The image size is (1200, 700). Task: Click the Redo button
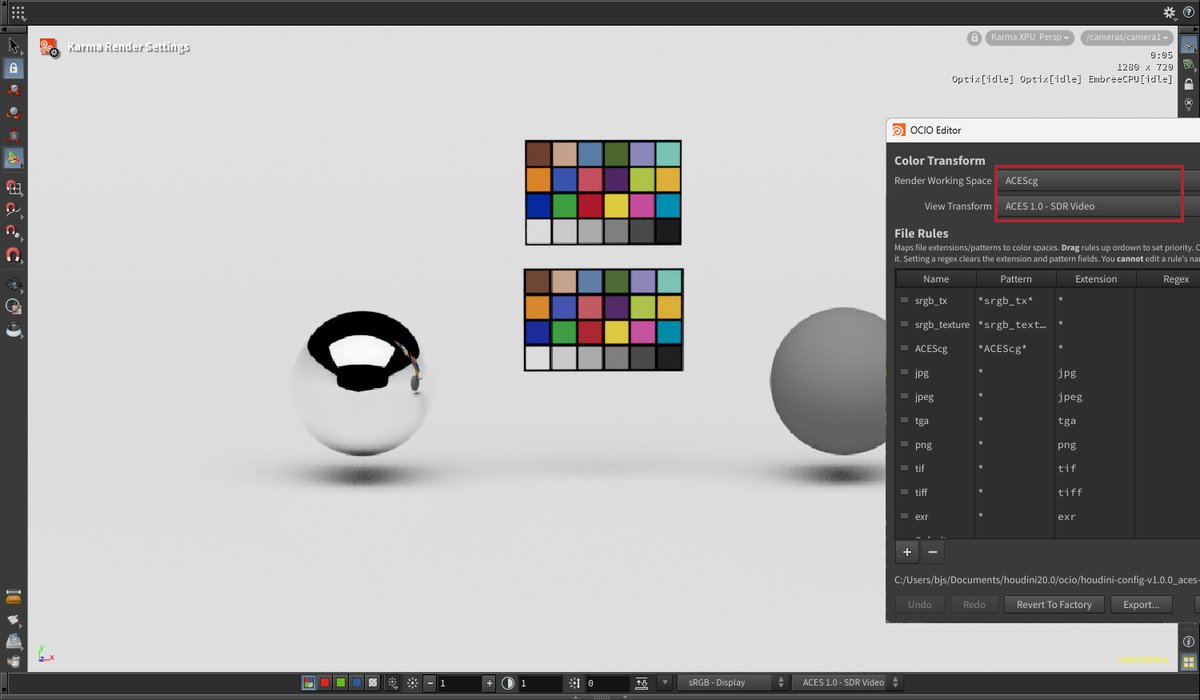click(974, 604)
